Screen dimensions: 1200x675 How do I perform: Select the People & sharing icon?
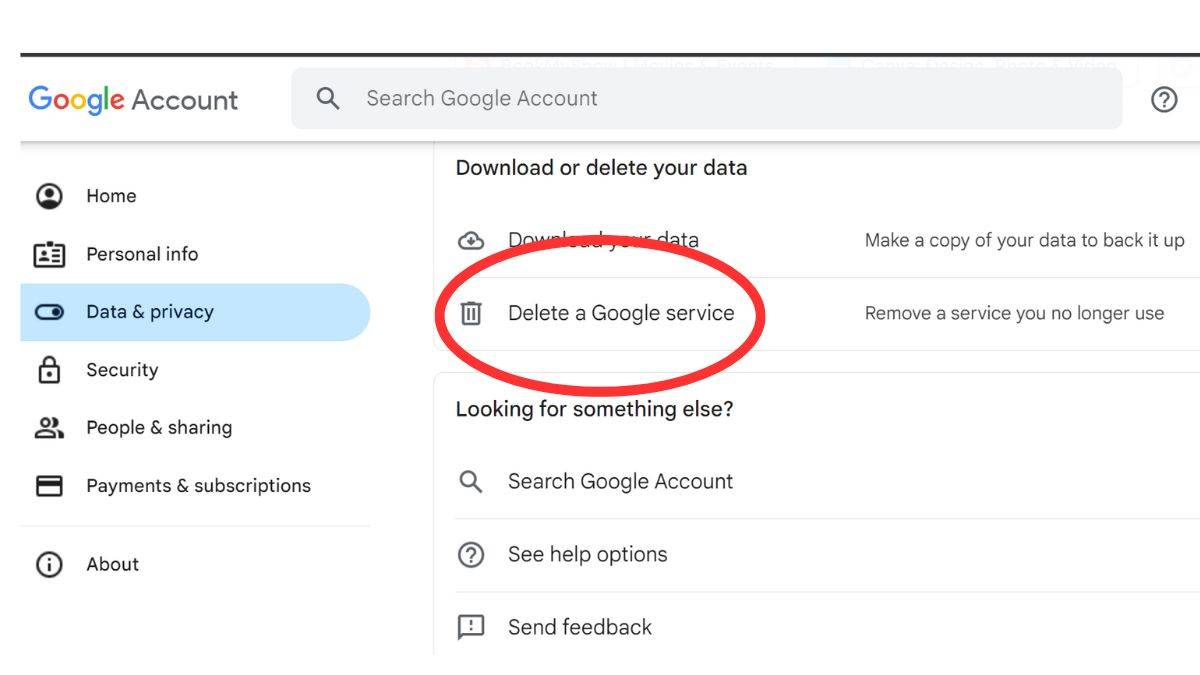click(50, 428)
